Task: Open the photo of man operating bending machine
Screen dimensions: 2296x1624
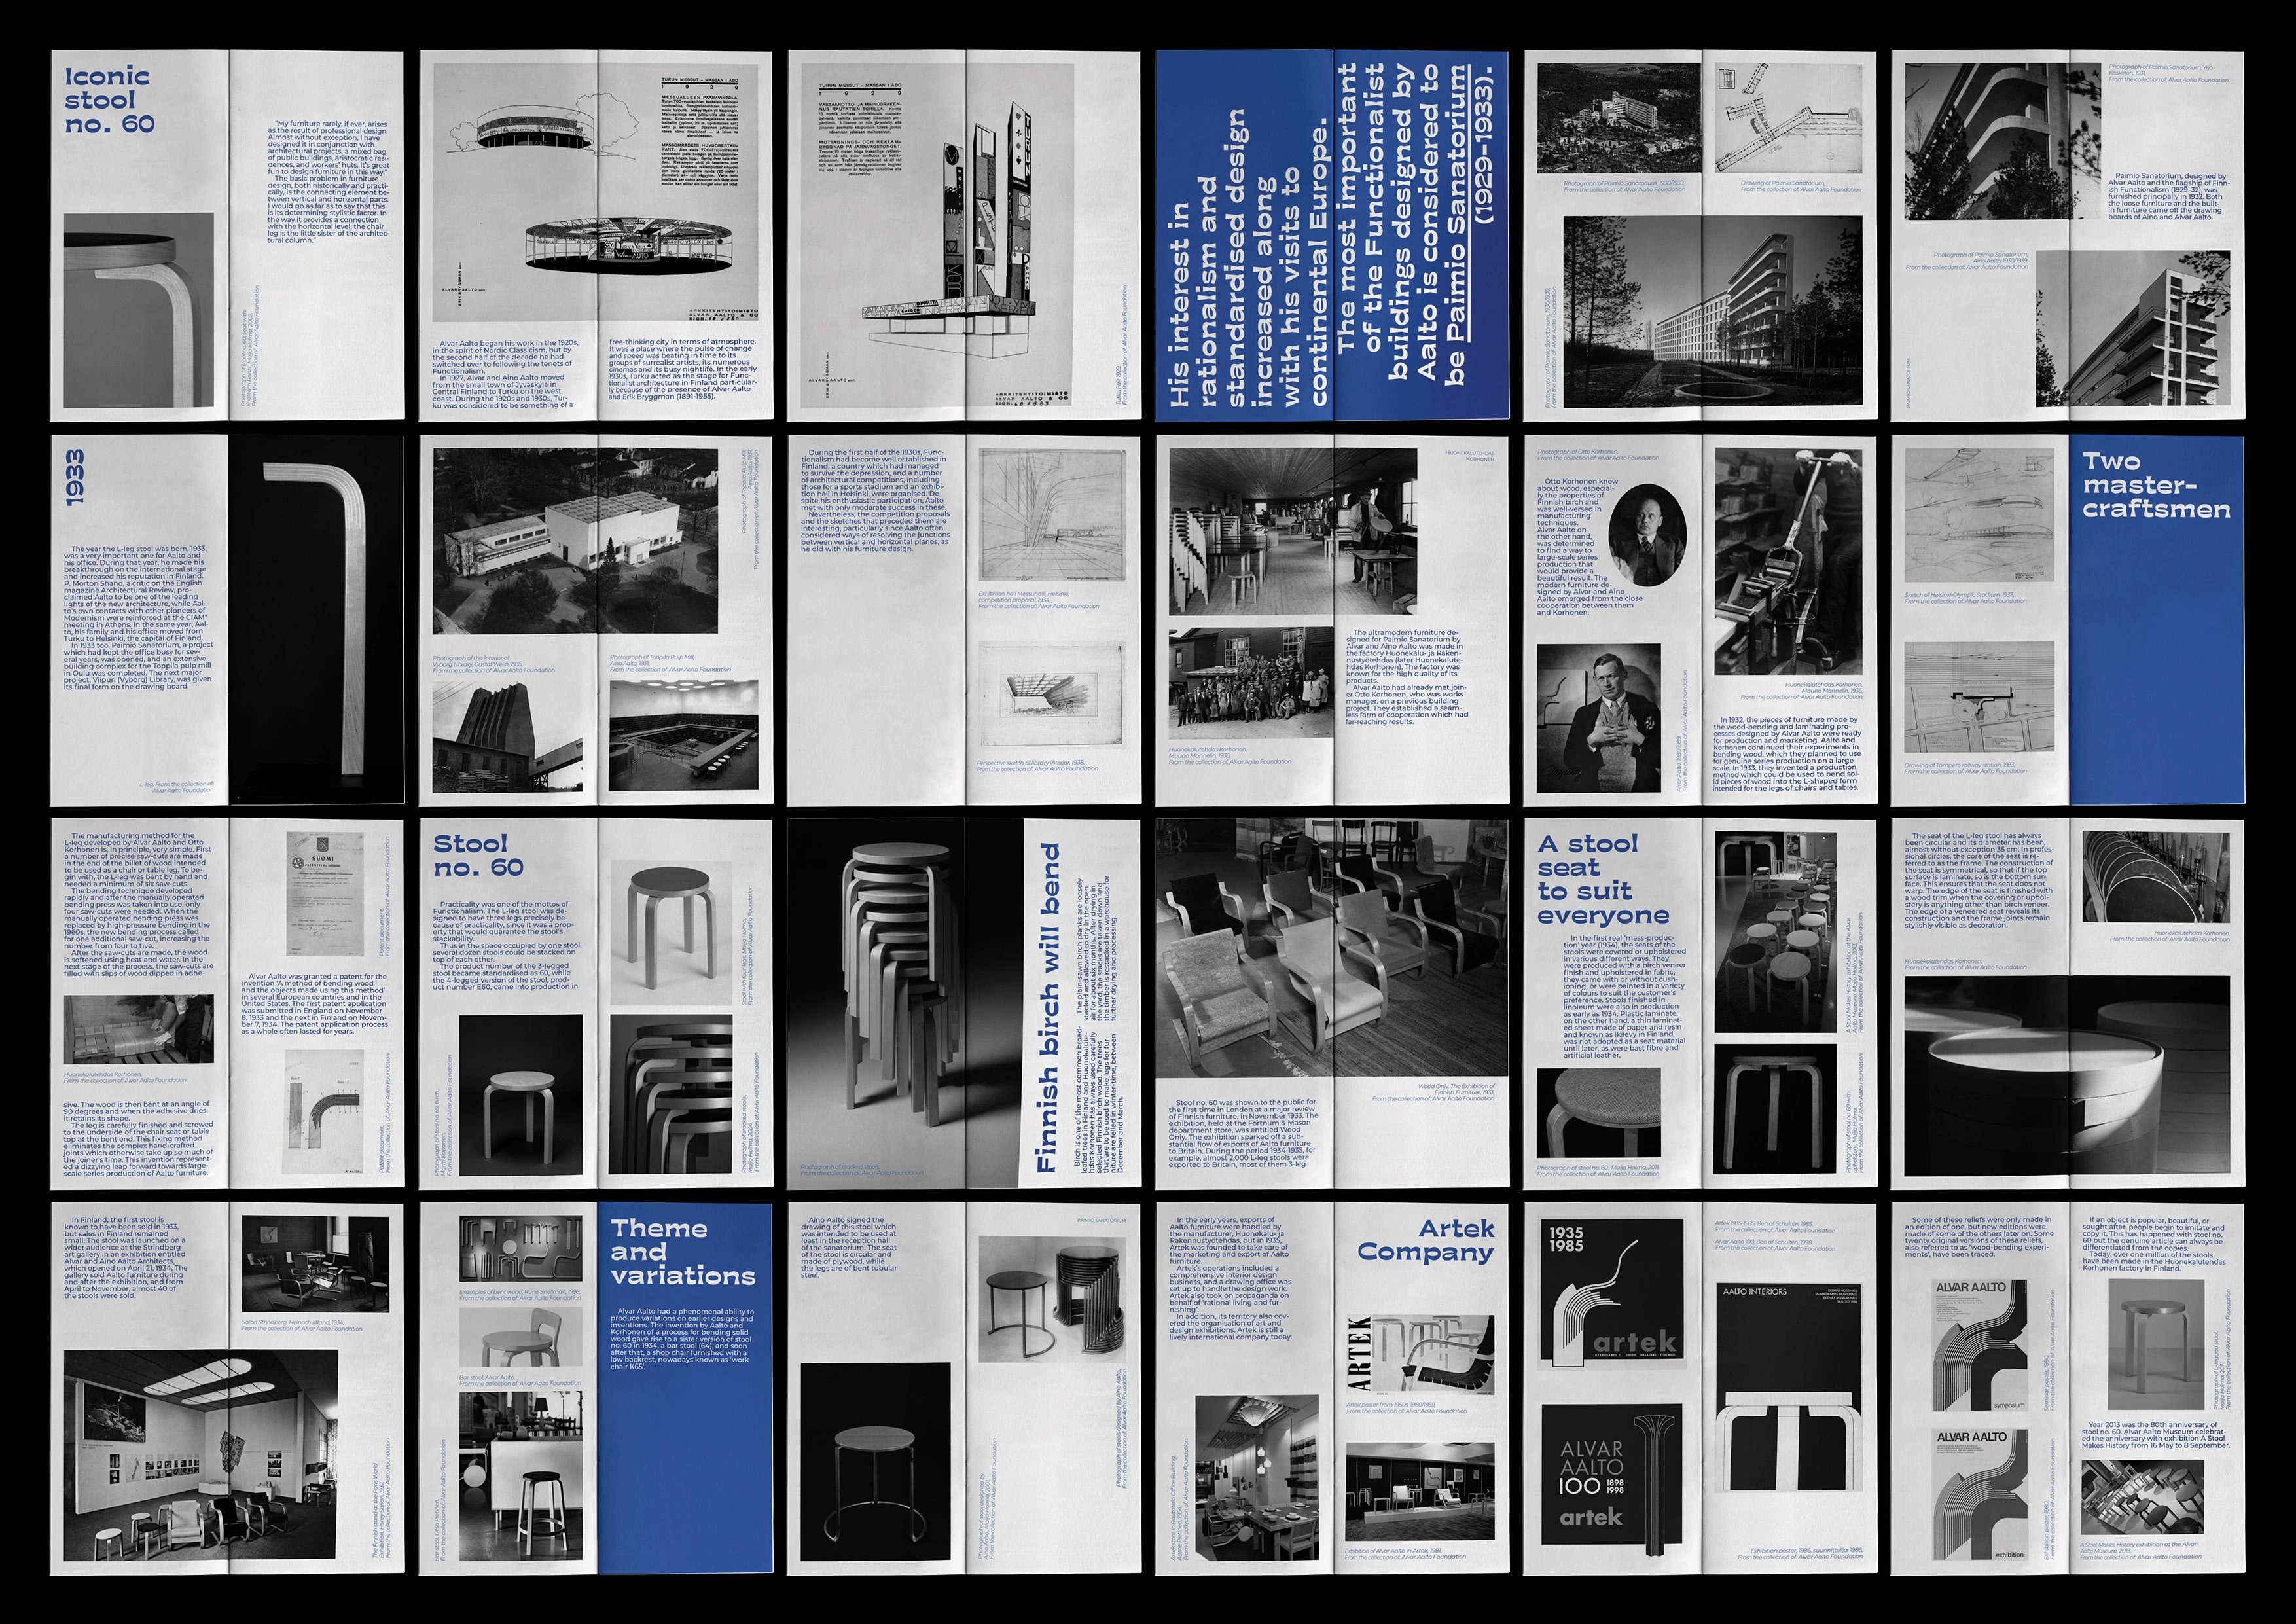Action: (1789, 560)
